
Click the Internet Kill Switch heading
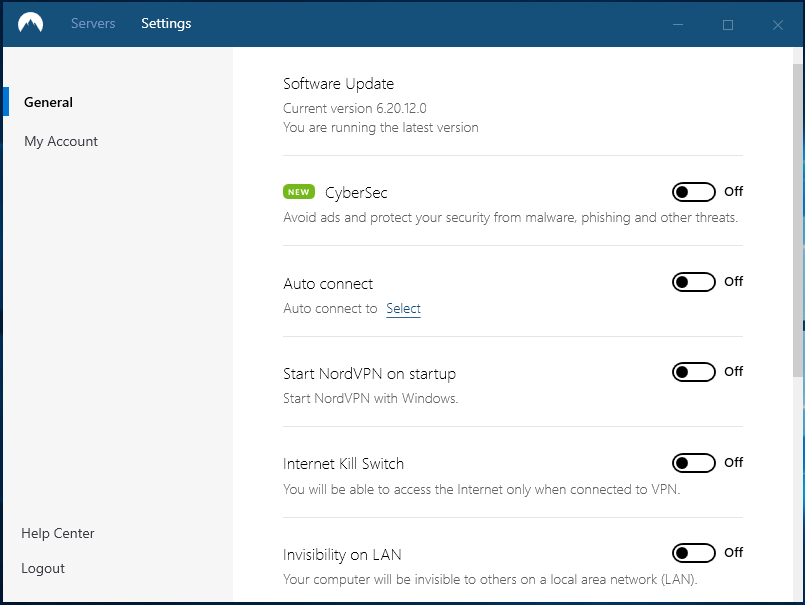pyautogui.click(x=343, y=464)
